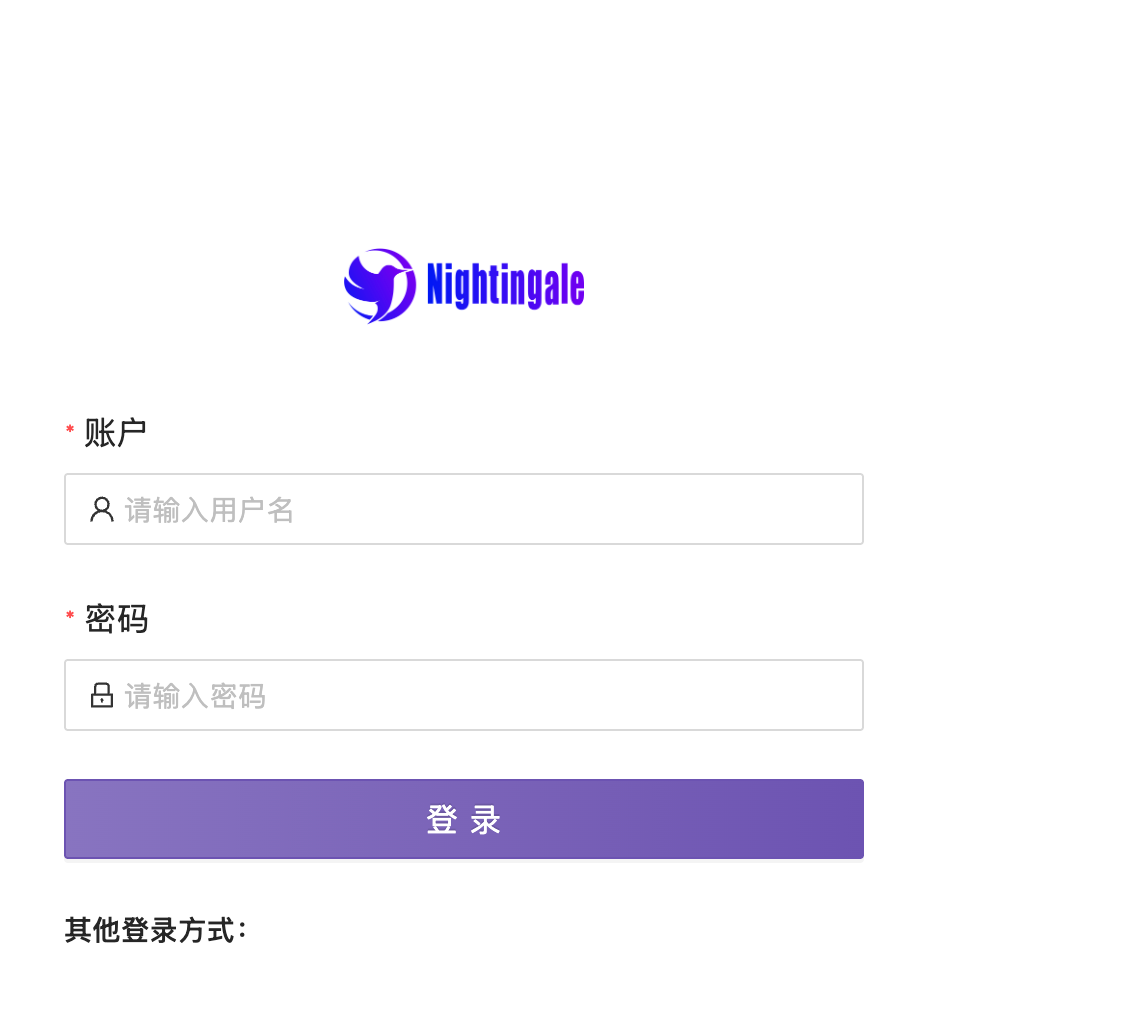1138x1032 pixels.
Task: Click the red asterisk beside 账户
Action: pos(68,430)
